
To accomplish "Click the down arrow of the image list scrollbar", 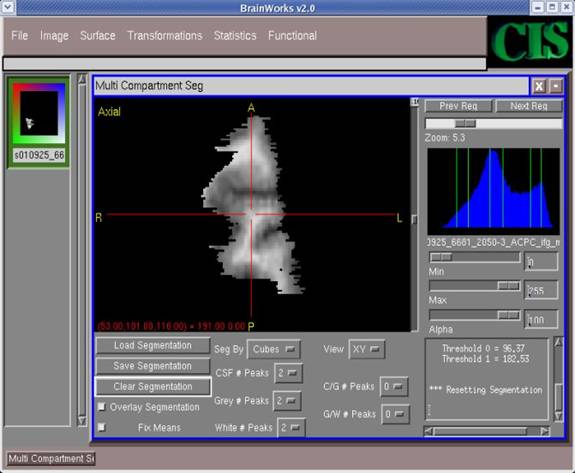I will 83,421.
